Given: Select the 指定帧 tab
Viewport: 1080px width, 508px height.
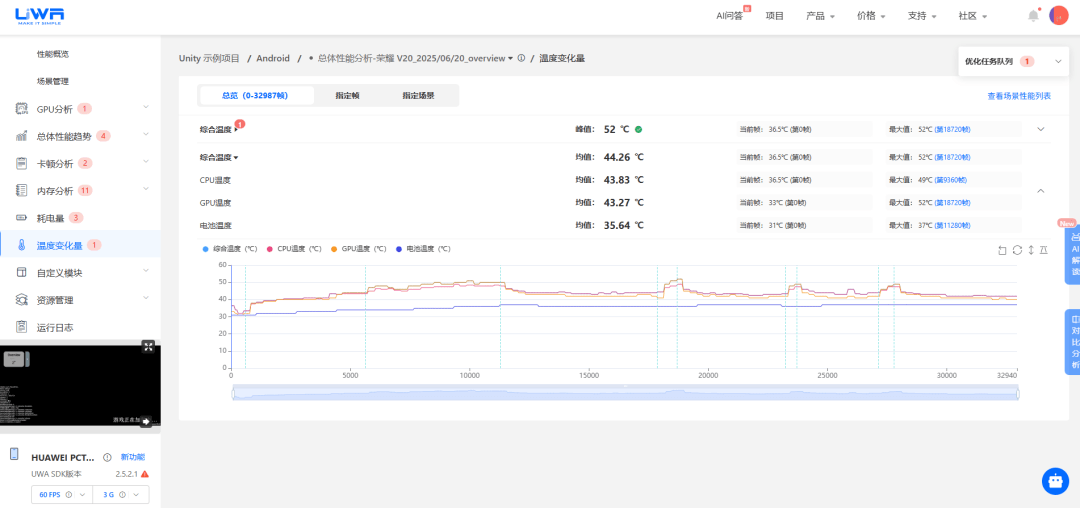Looking at the screenshot, I should coord(347,96).
